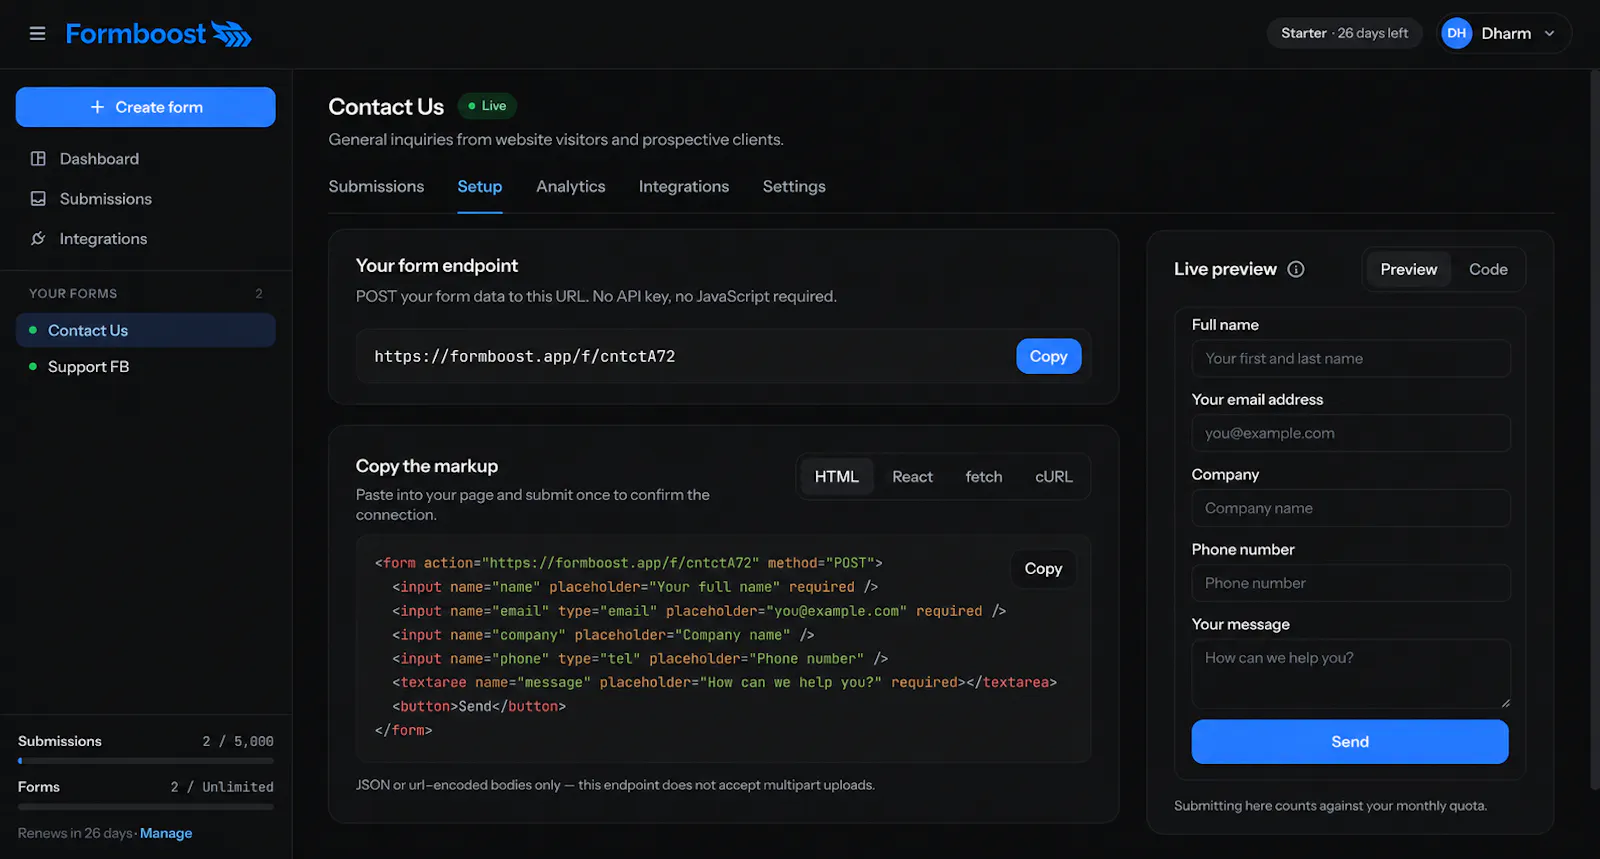Screen dimensions: 1600x859
Task: Select the cURL markup tab
Action: [x=1054, y=477]
